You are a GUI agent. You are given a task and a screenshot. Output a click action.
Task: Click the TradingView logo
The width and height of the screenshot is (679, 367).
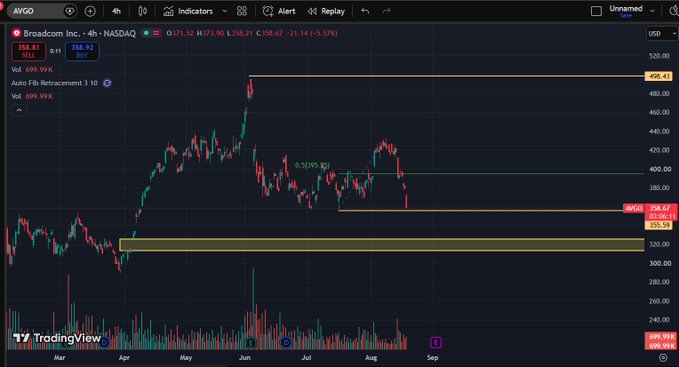click(57, 338)
